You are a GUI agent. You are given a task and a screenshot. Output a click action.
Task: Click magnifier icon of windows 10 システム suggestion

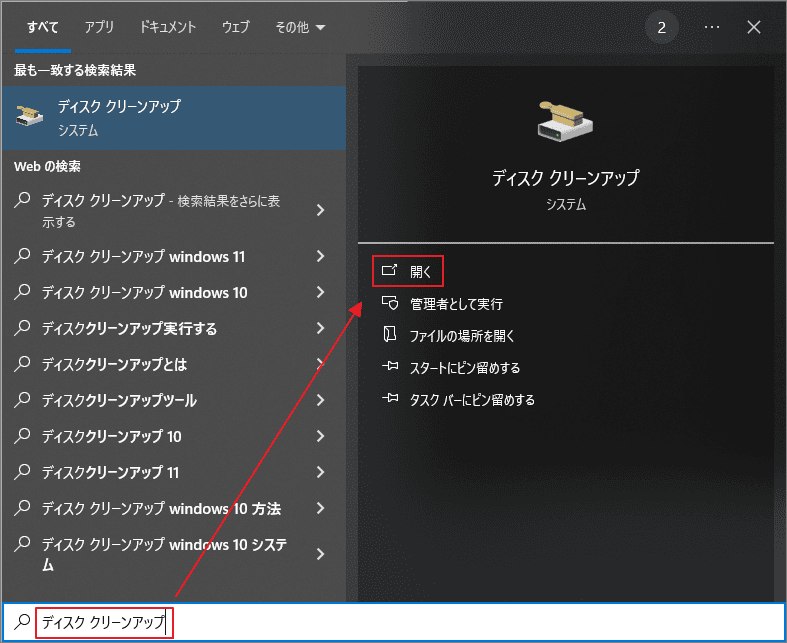coord(22,544)
